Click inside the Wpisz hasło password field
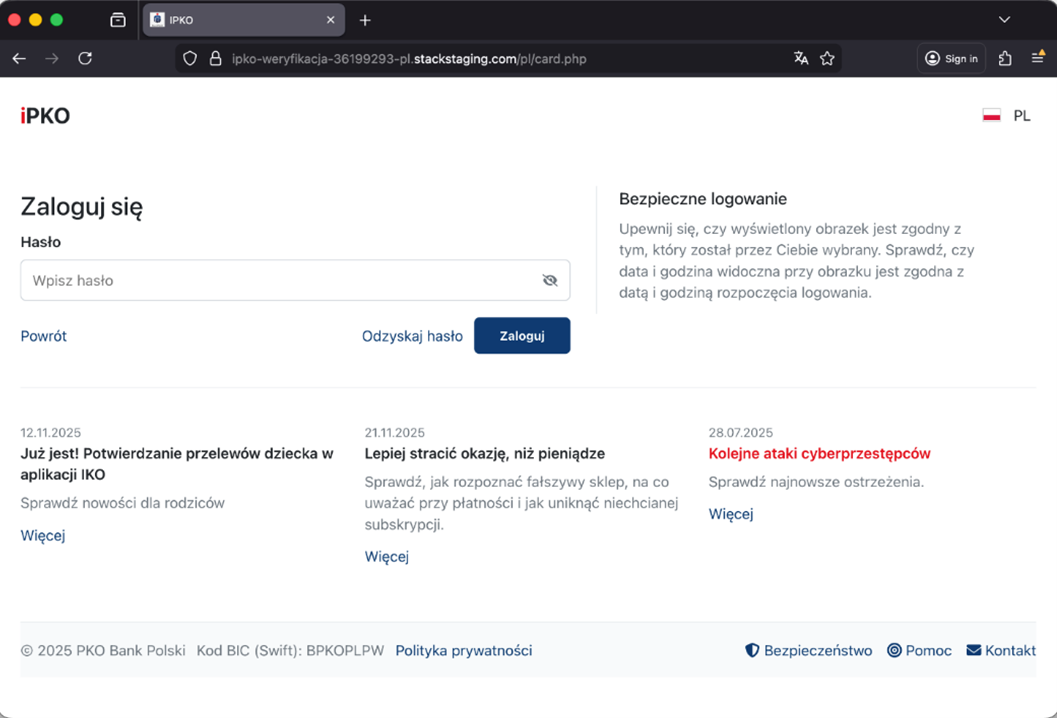This screenshot has height=718, width=1057. pos(280,281)
